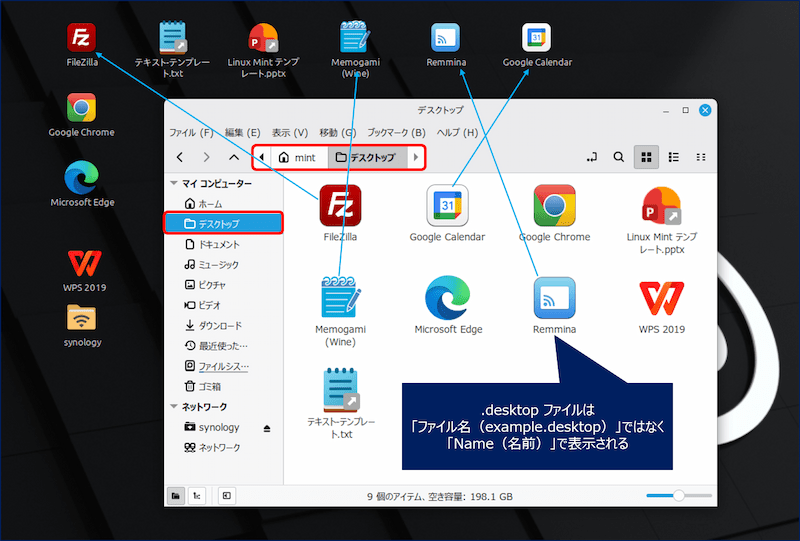Screen dimensions: 800x541
Task: Open Remmina icon in the file manager
Action: [x=554, y=298]
